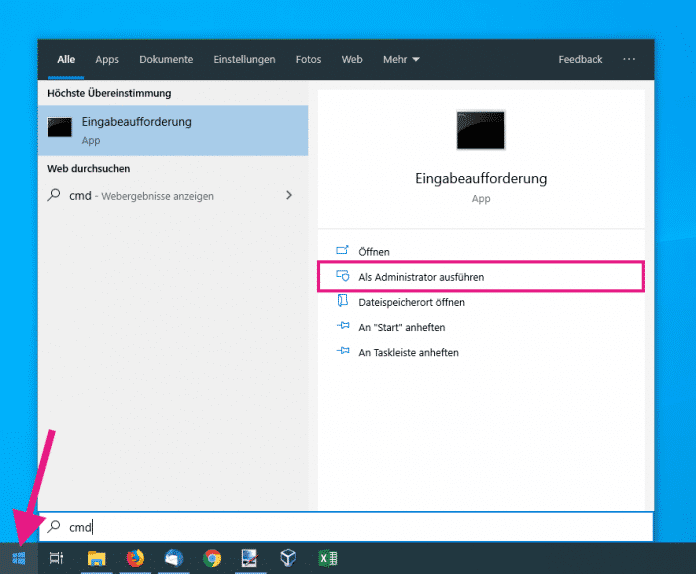Open Firefox from the taskbar
The width and height of the screenshot is (696, 574).
[x=135, y=558]
